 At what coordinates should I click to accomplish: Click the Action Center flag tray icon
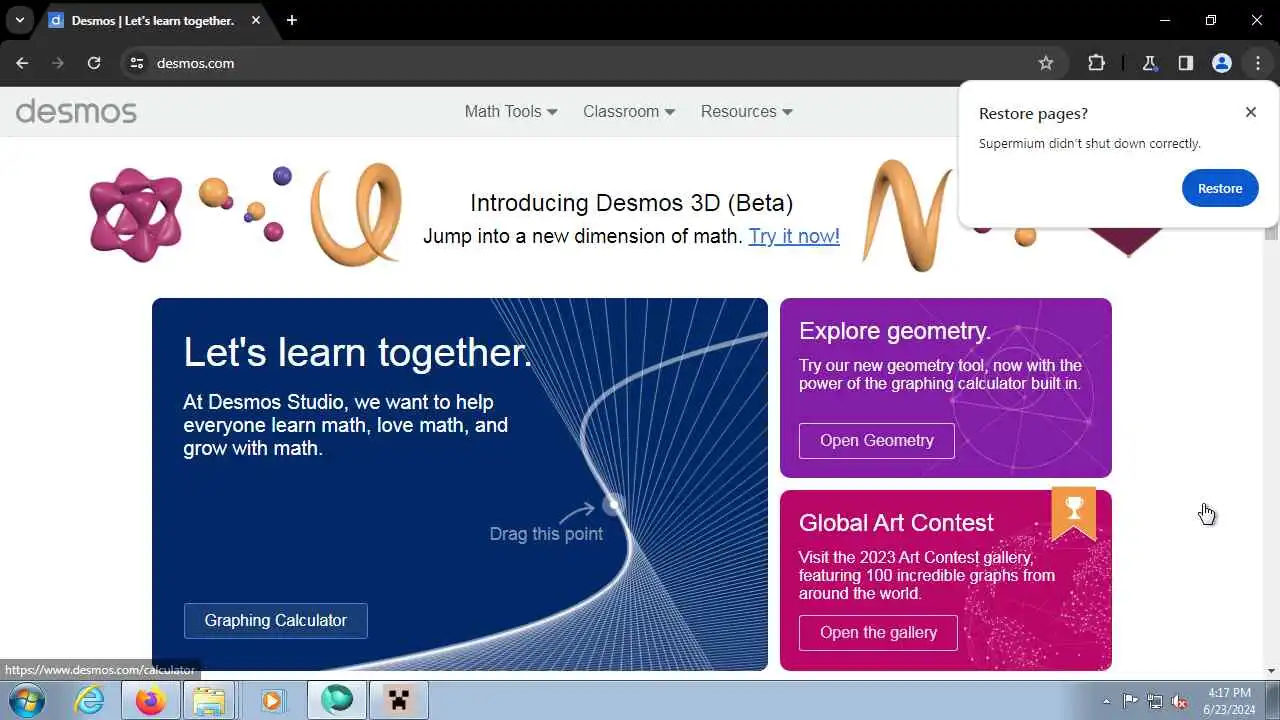[x=1131, y=701]
